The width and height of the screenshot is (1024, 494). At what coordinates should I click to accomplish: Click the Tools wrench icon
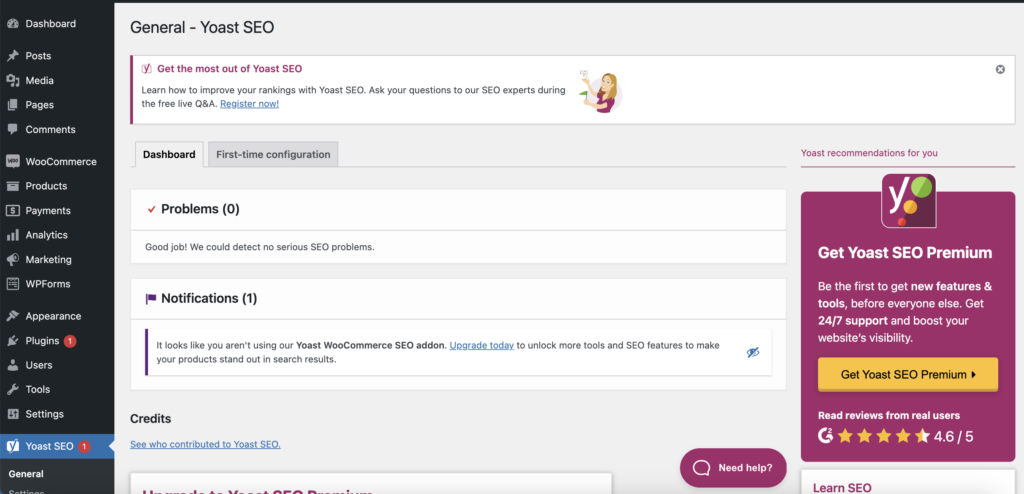tap(13, 389)
